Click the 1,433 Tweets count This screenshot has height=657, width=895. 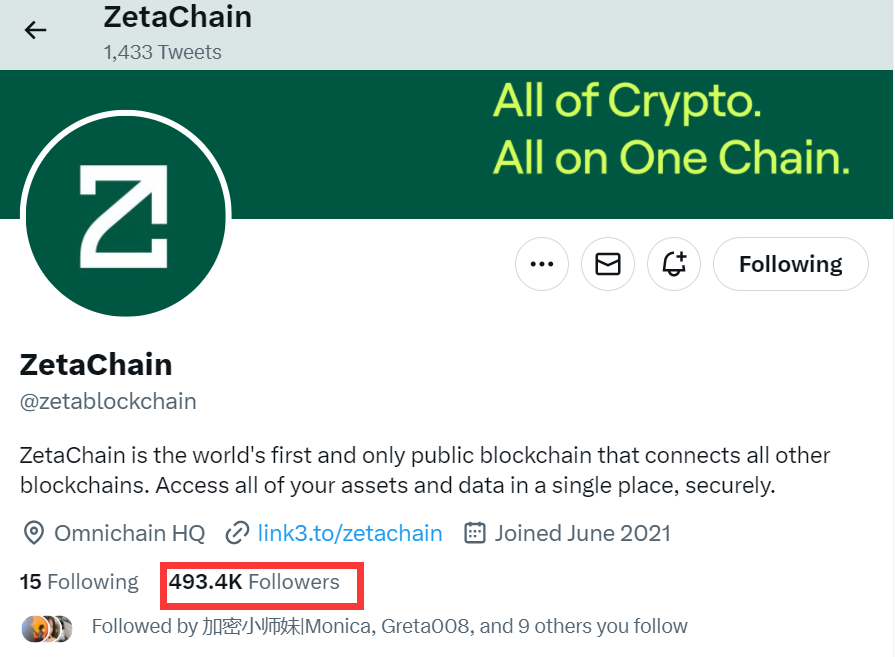(162, 51)
